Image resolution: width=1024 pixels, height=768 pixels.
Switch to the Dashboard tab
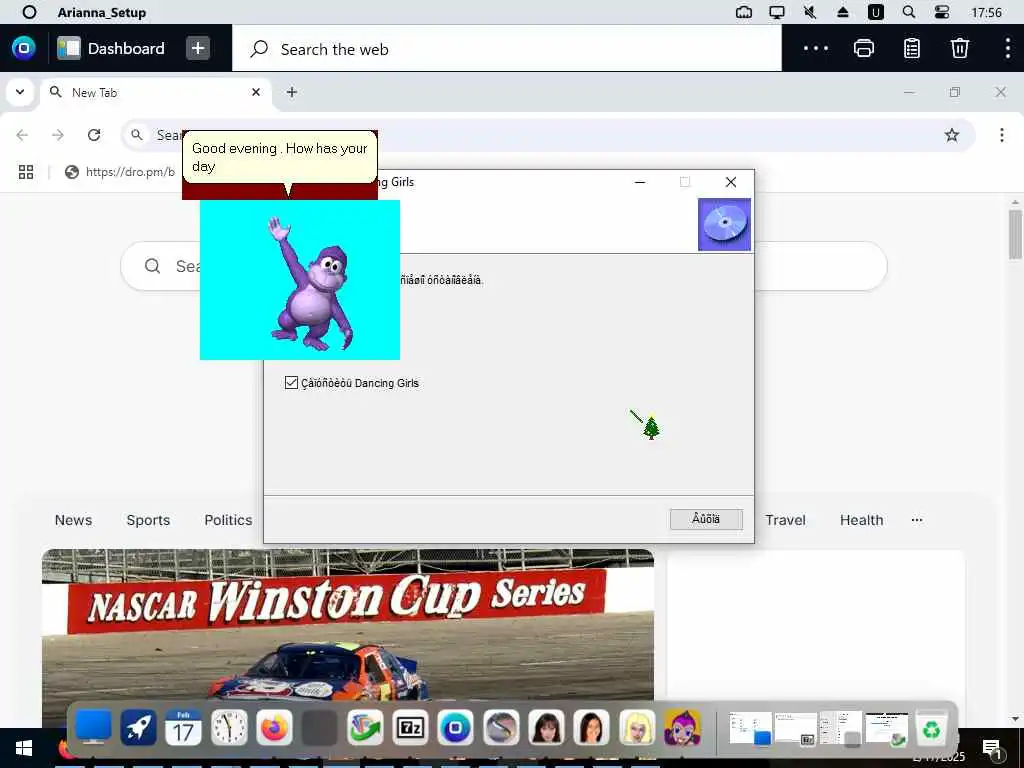[111, 48]
